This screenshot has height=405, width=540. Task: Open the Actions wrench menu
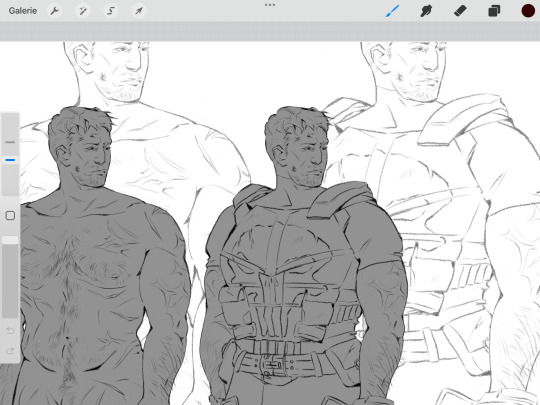(54, 11)
